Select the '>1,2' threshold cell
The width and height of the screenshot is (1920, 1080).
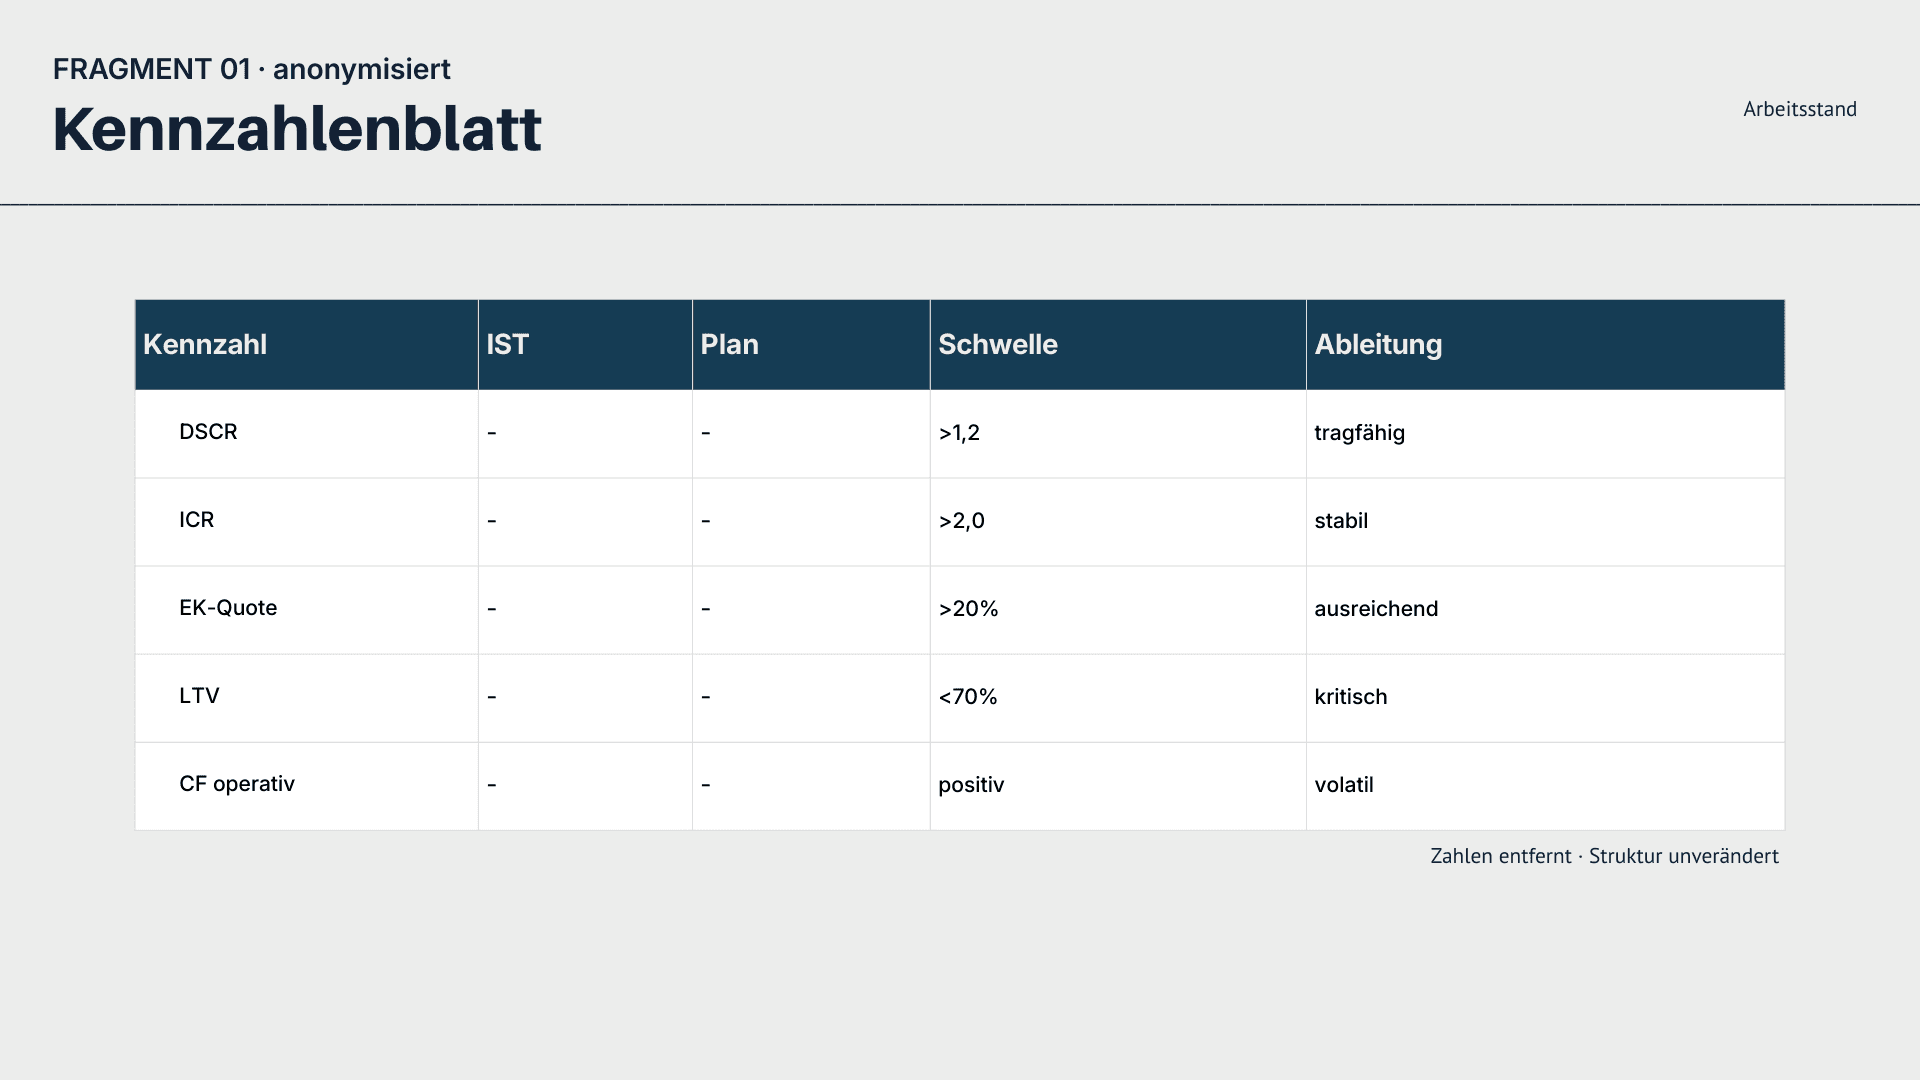(959, 433)
